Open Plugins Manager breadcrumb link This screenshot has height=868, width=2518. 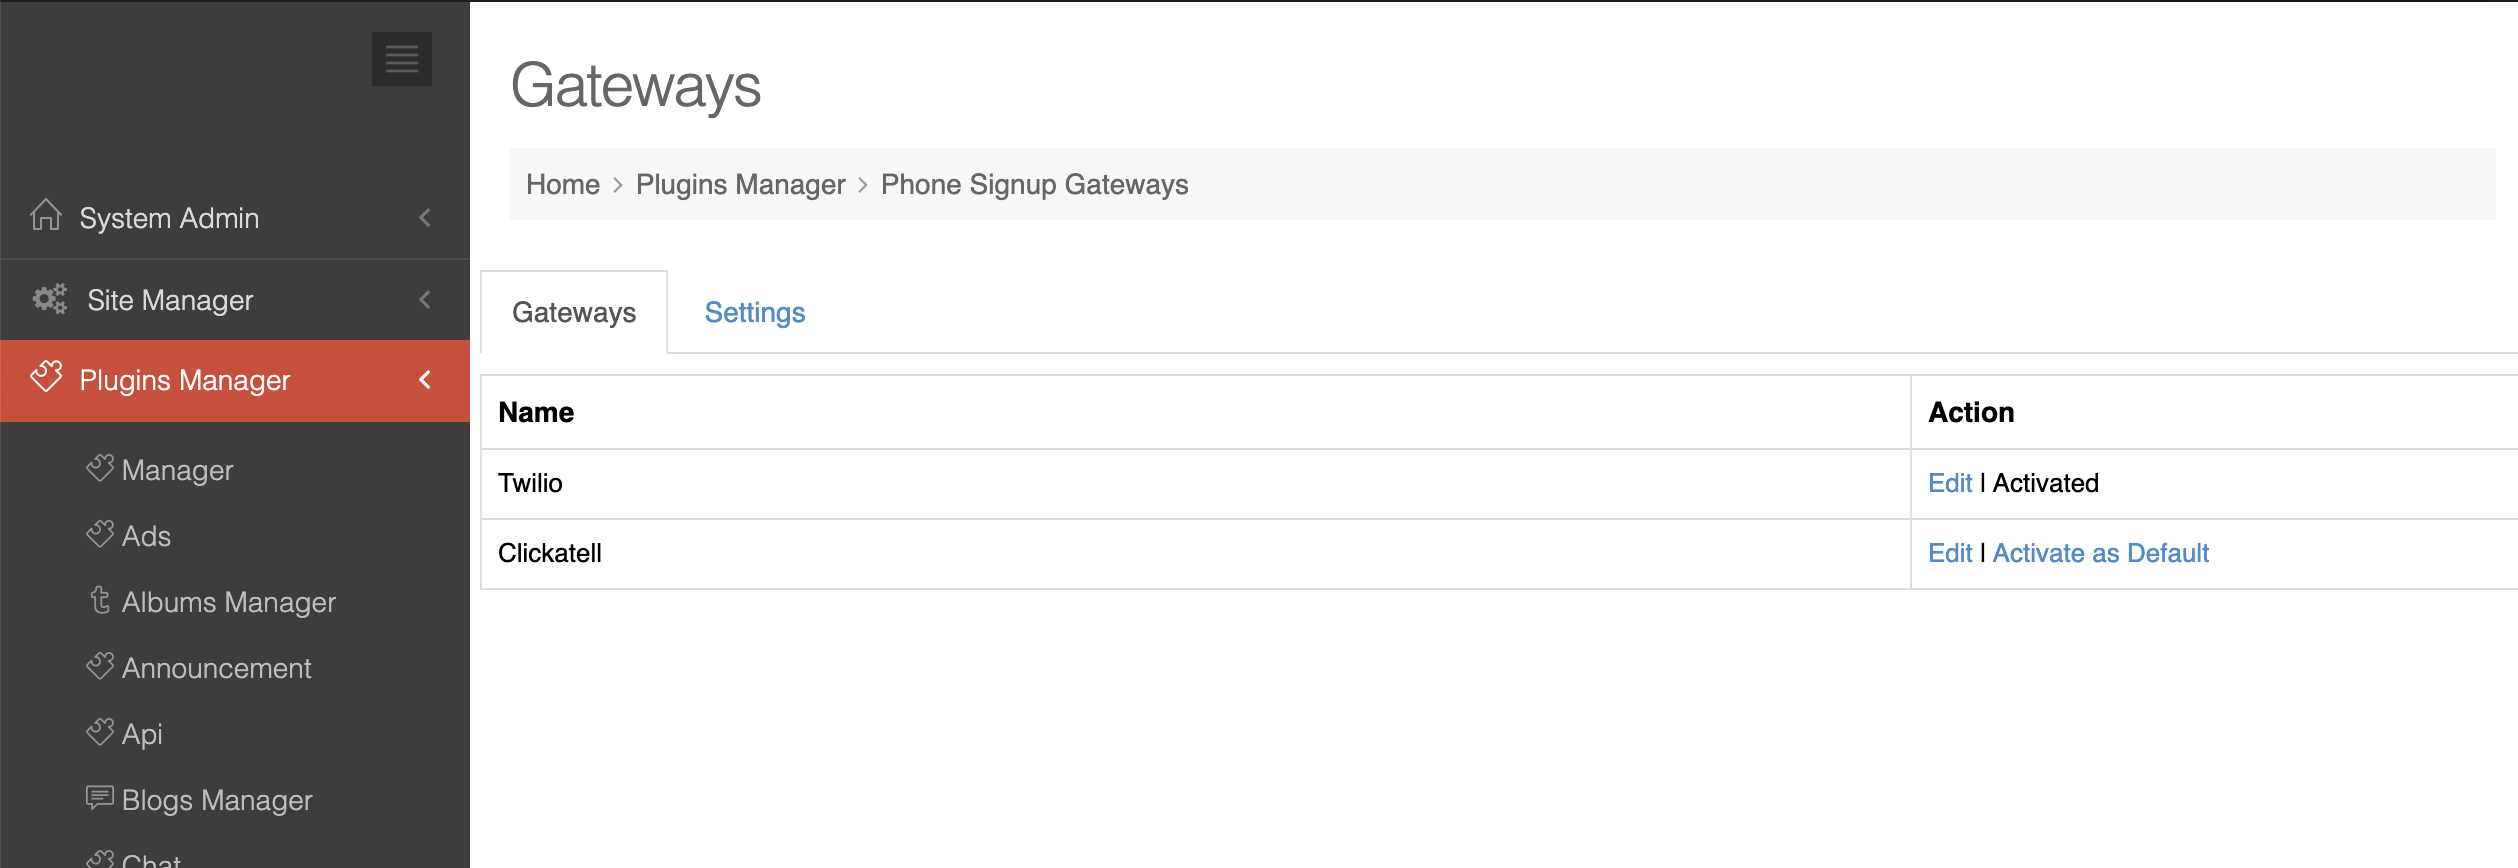[x=740, y=184]
